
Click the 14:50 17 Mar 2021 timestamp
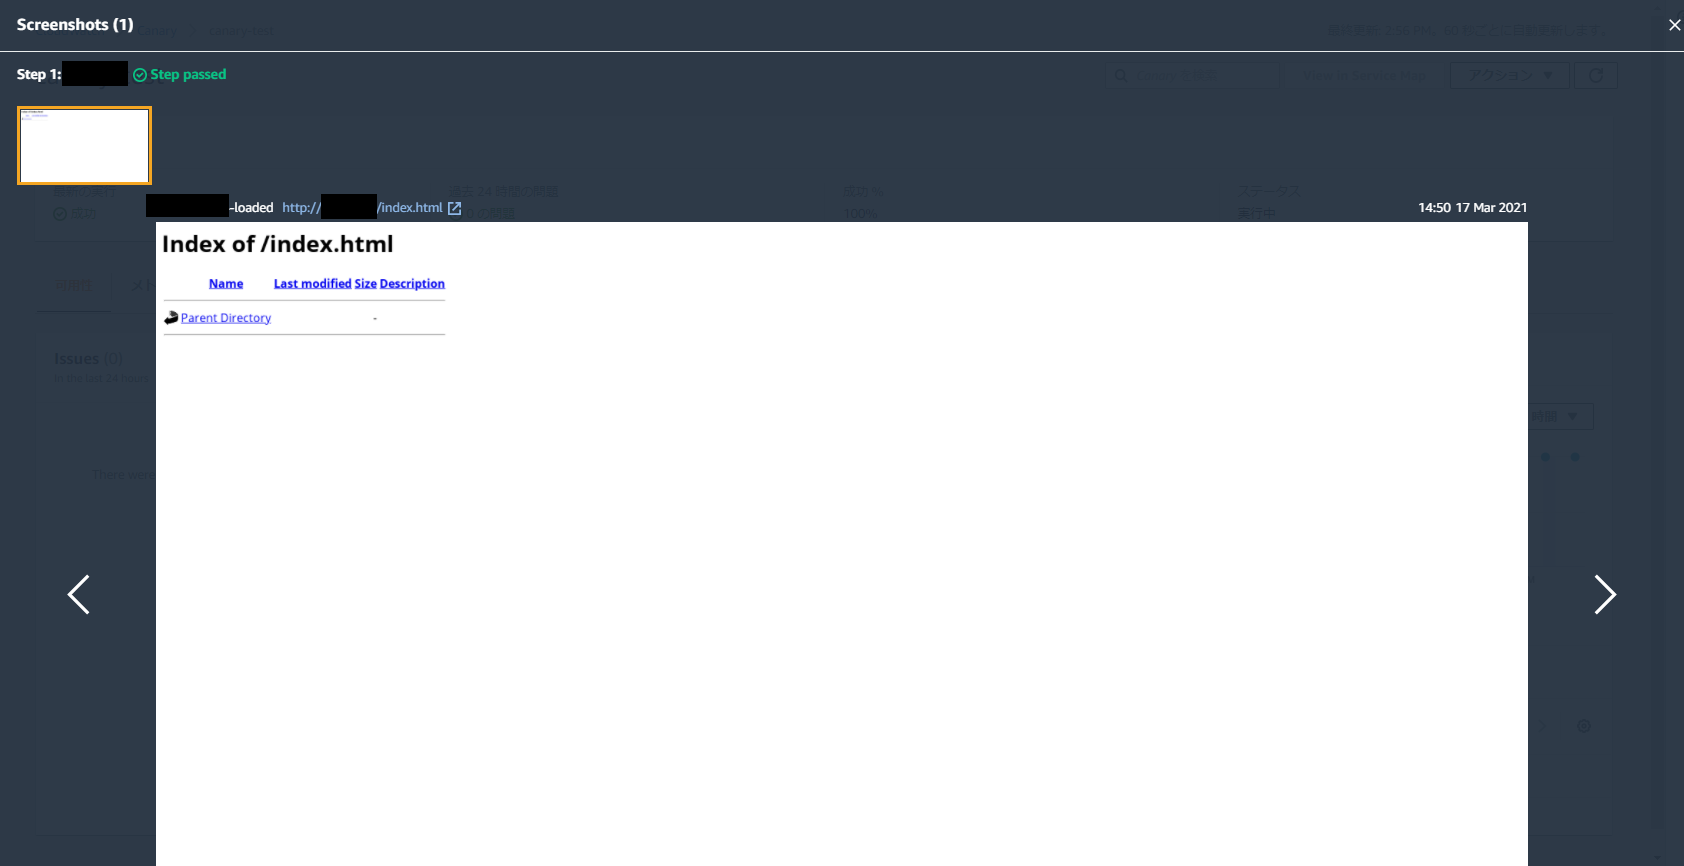tap(1472, 208)
